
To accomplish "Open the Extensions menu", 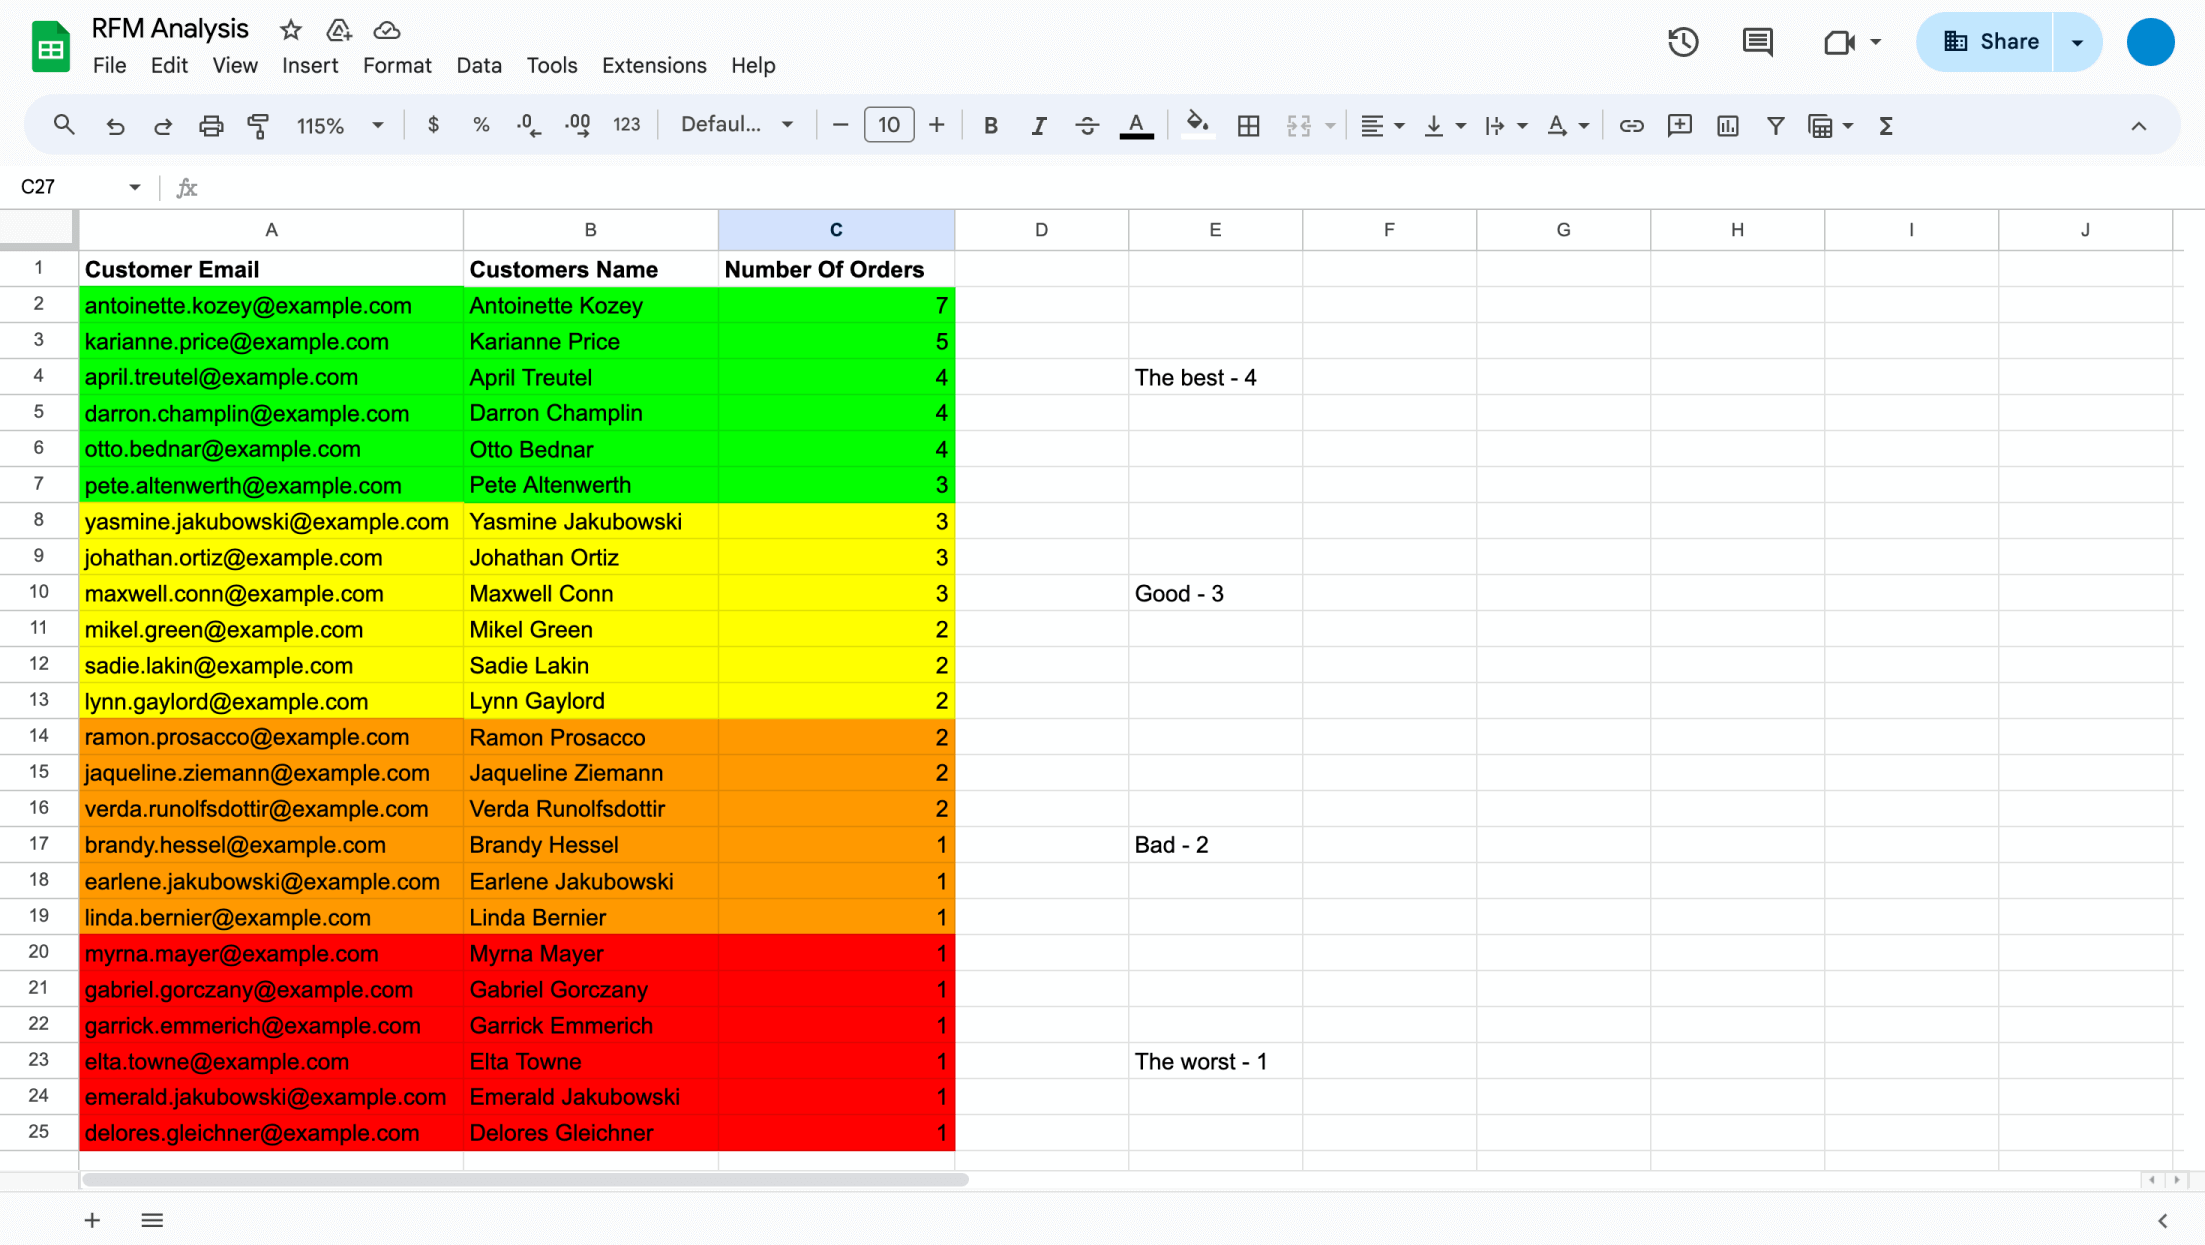I will coord(654,65).
